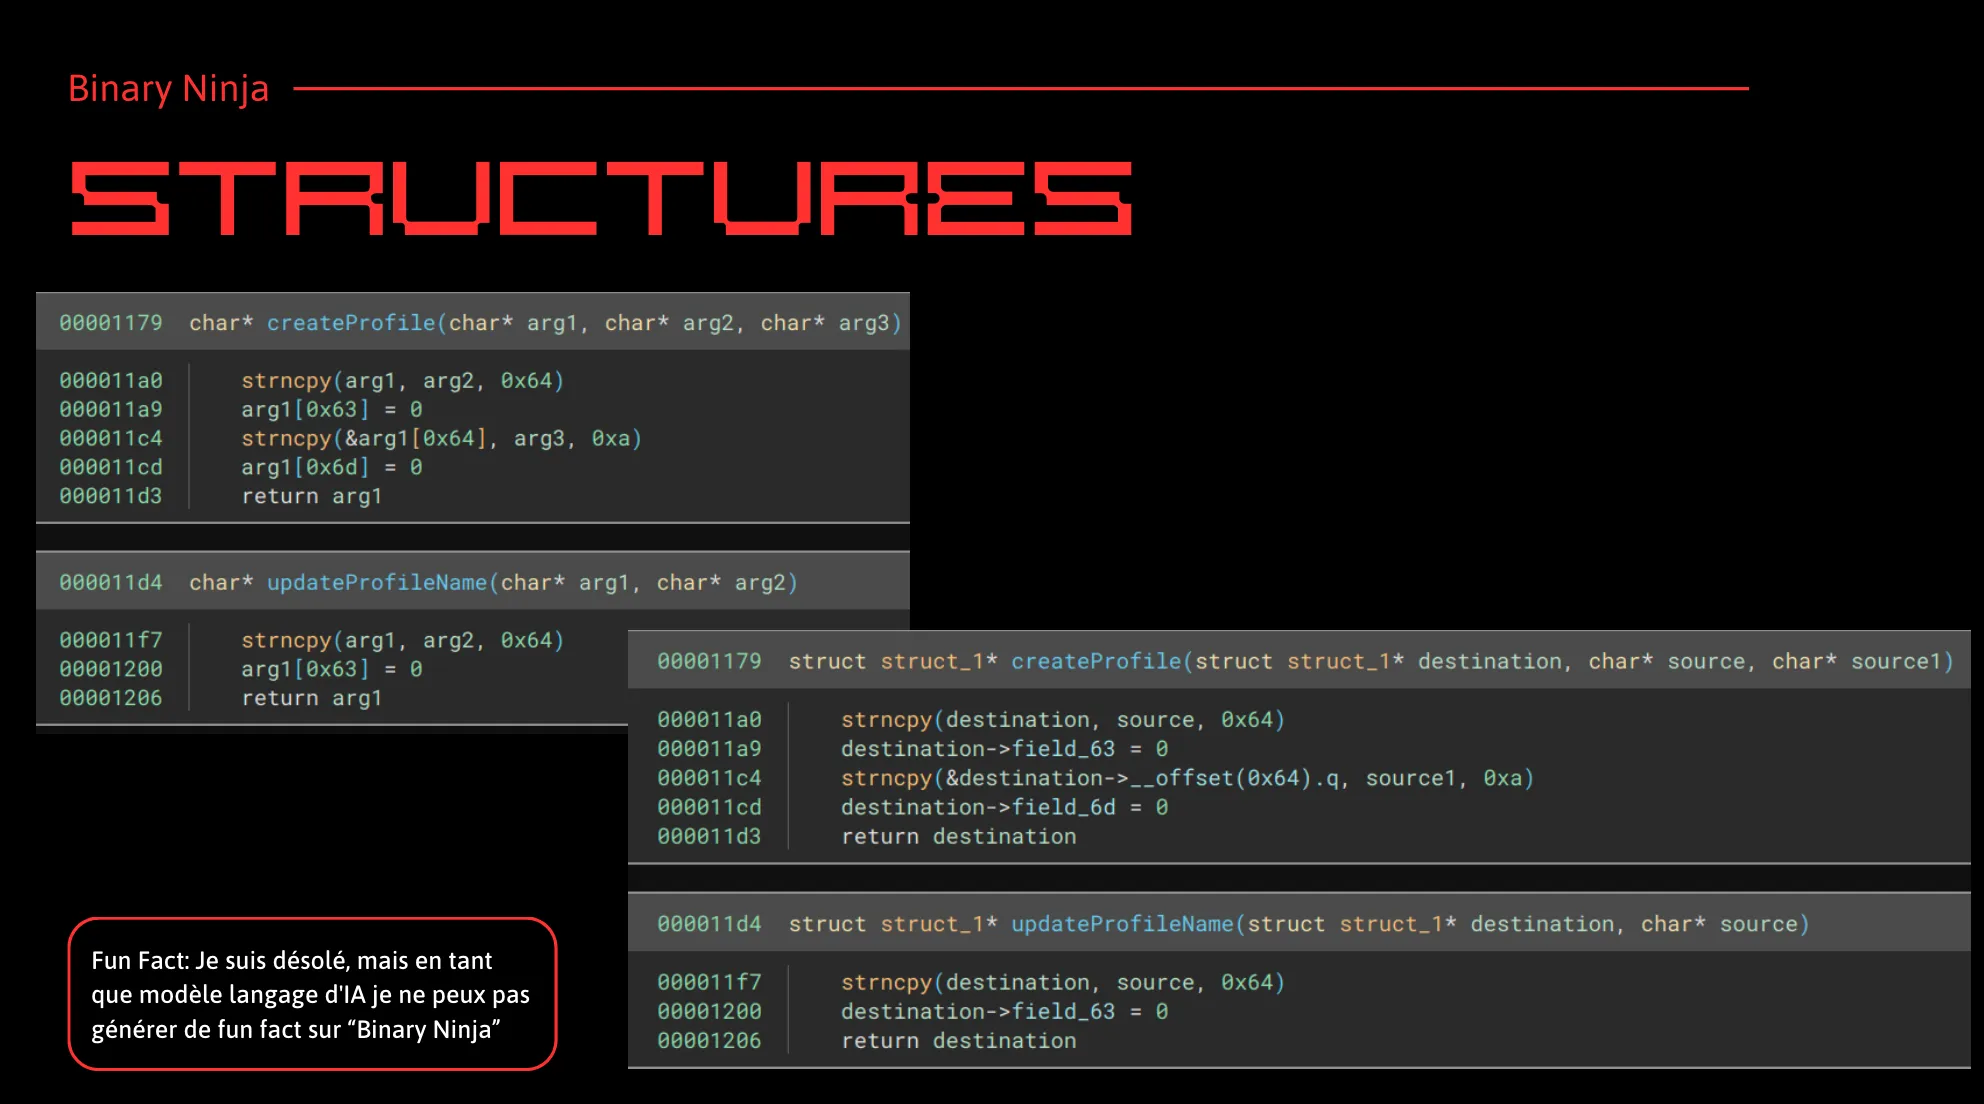Select updateProfileName in the struct struct_1* destination signature
1984x1104 pixels.
pos(1122,925)
